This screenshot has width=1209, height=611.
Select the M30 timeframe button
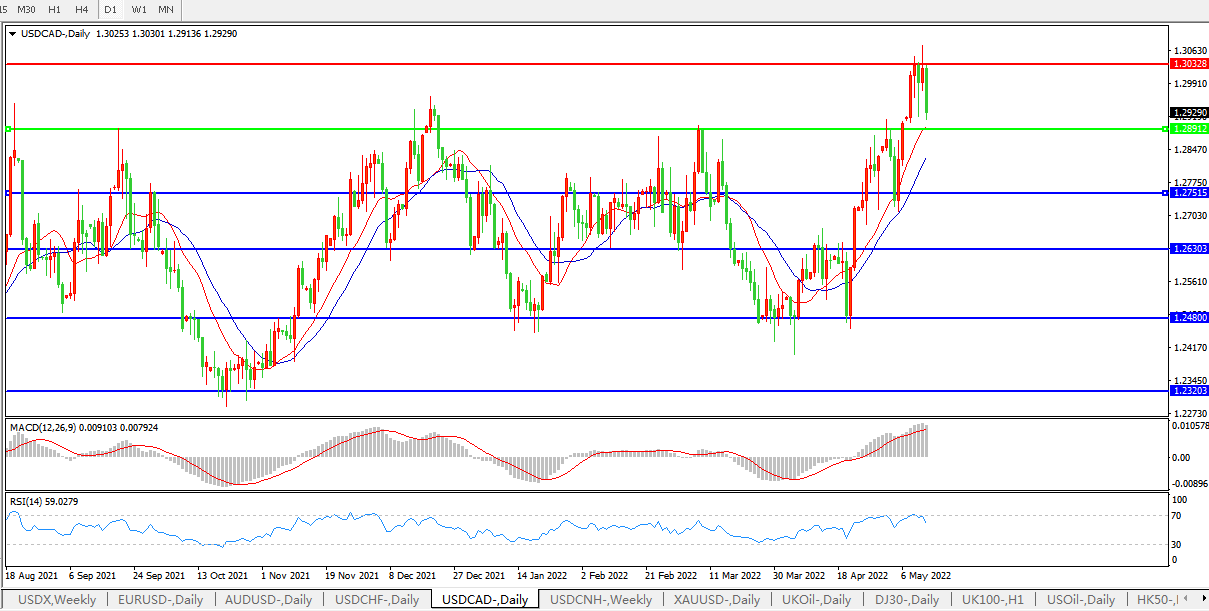(x=25, y=9)
